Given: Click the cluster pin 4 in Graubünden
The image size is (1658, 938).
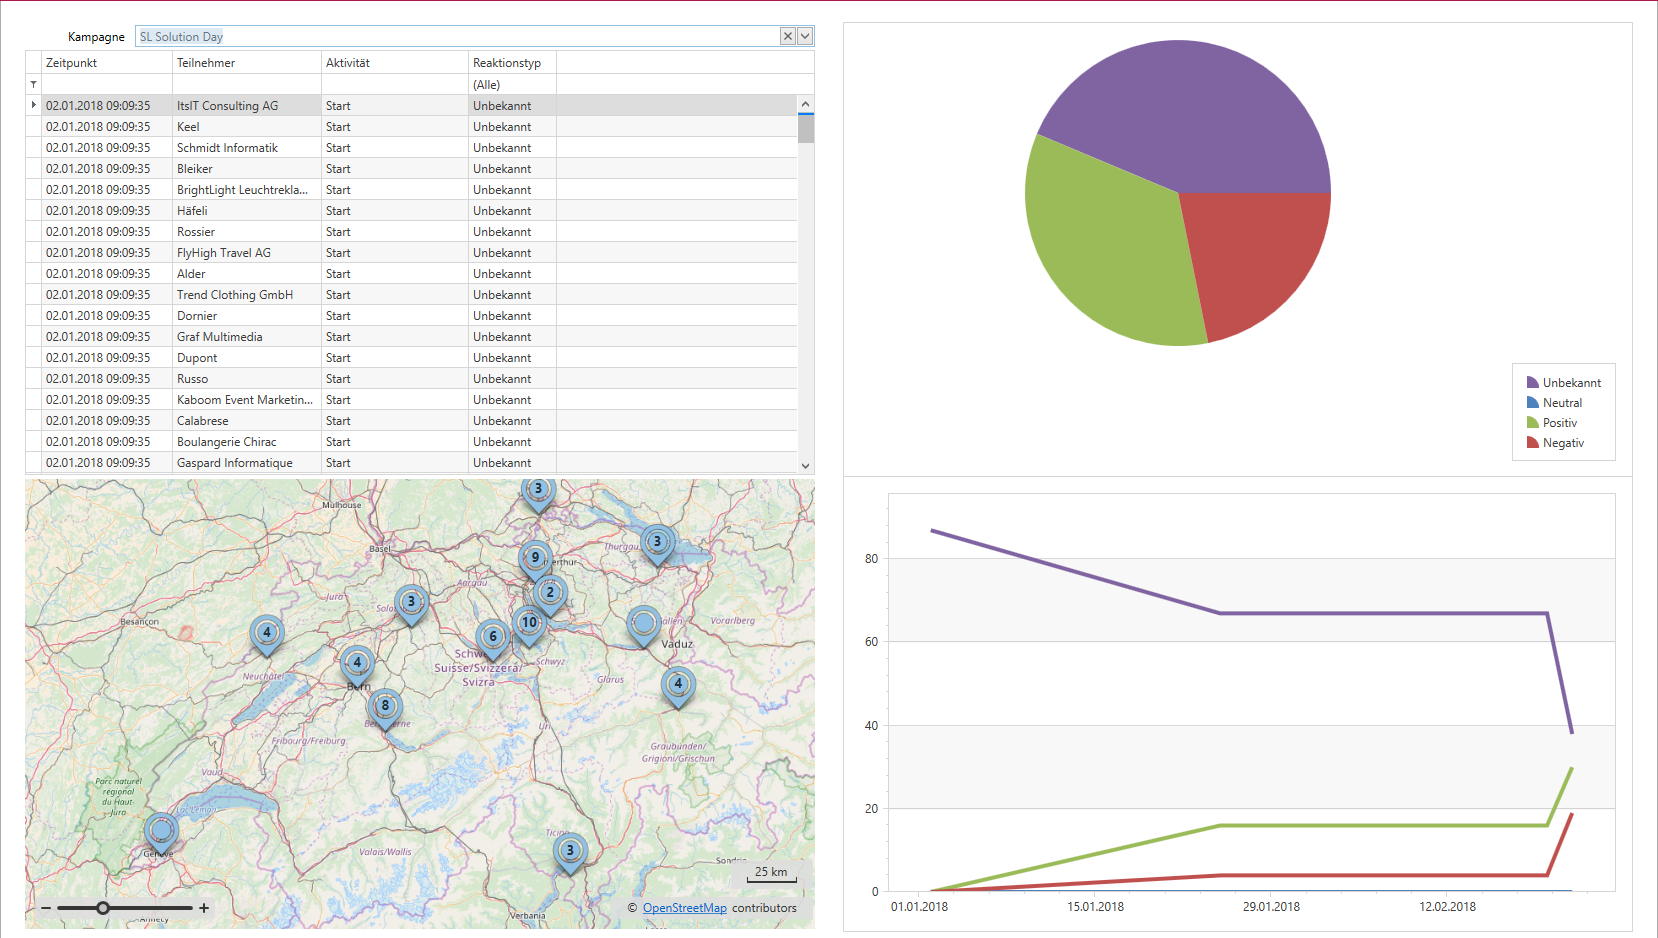Looking at the screenshot, I should (x=678, y=686).
